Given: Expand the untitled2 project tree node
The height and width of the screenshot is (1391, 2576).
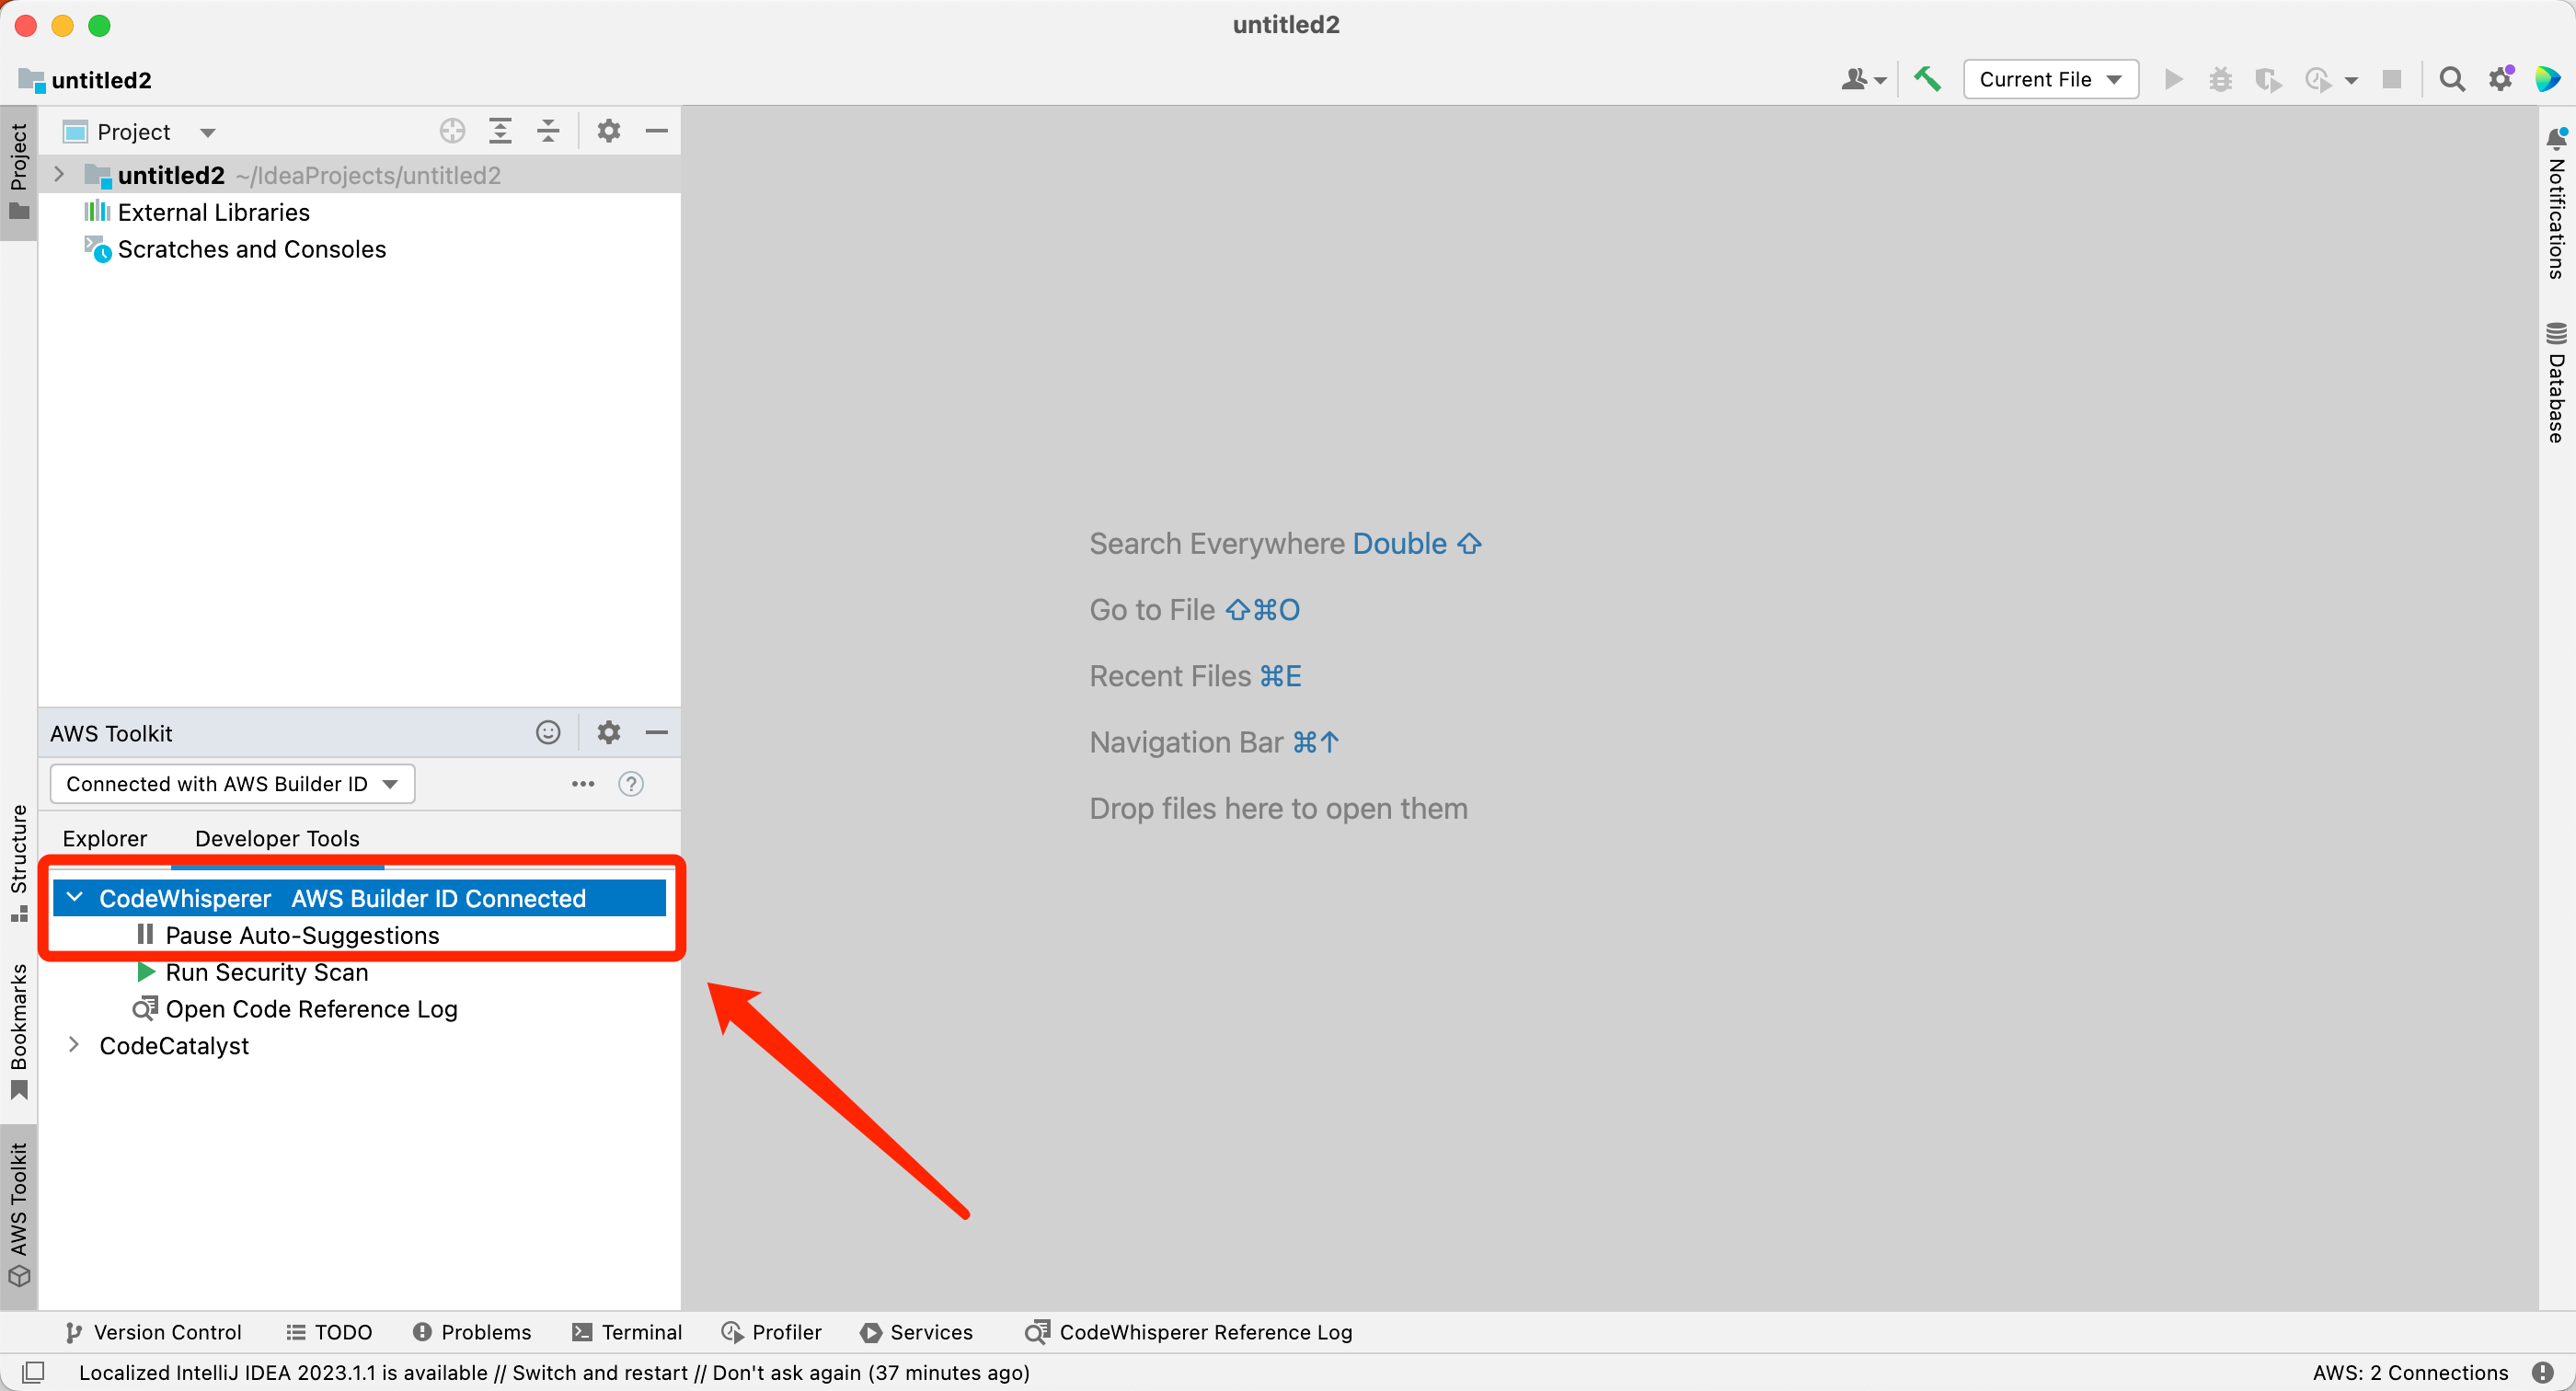Looking at the screenshot, I should tap(59, 175).
